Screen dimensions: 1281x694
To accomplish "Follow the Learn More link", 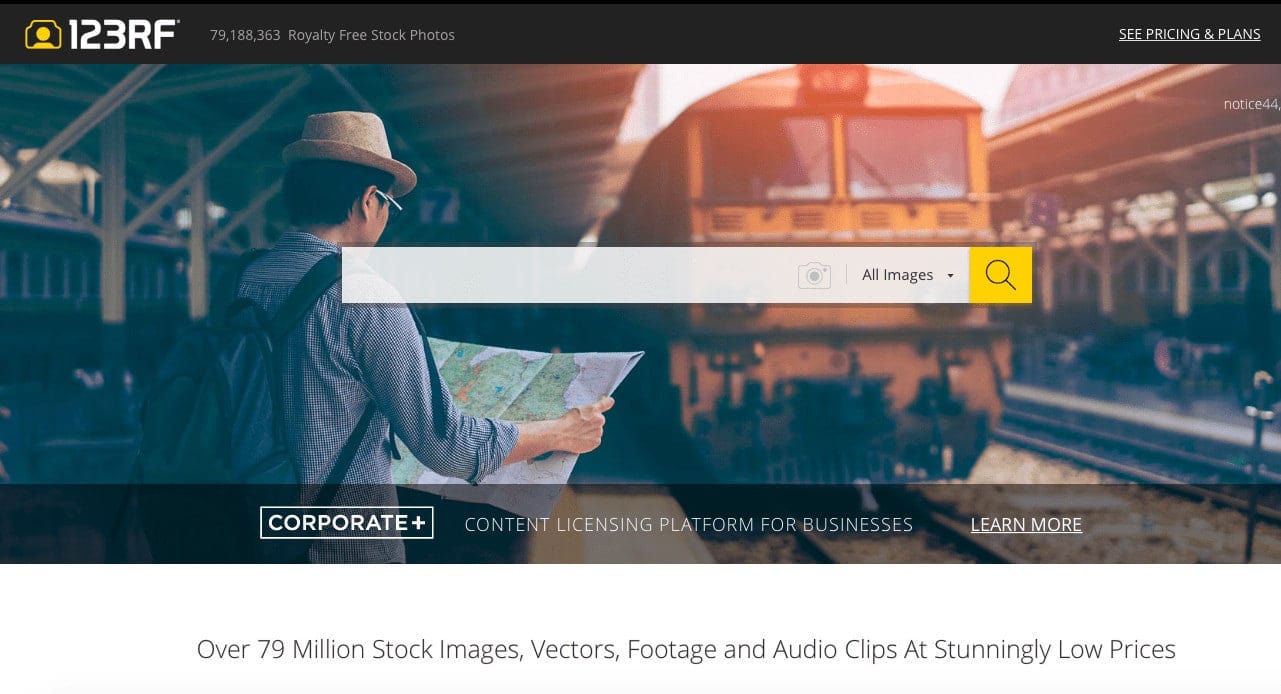I will click(x=1026, y=524).
